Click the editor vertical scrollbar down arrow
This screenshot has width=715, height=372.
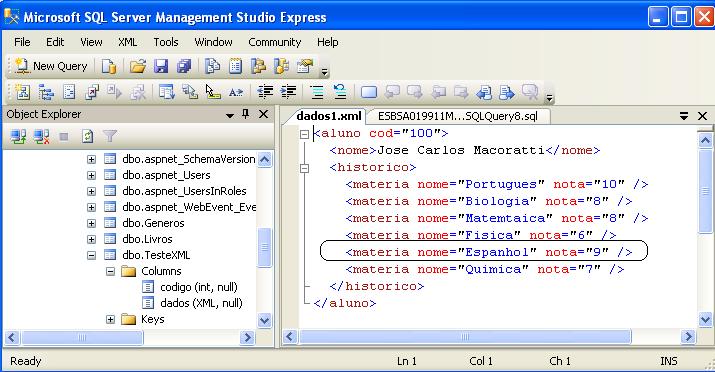[705, 319]
